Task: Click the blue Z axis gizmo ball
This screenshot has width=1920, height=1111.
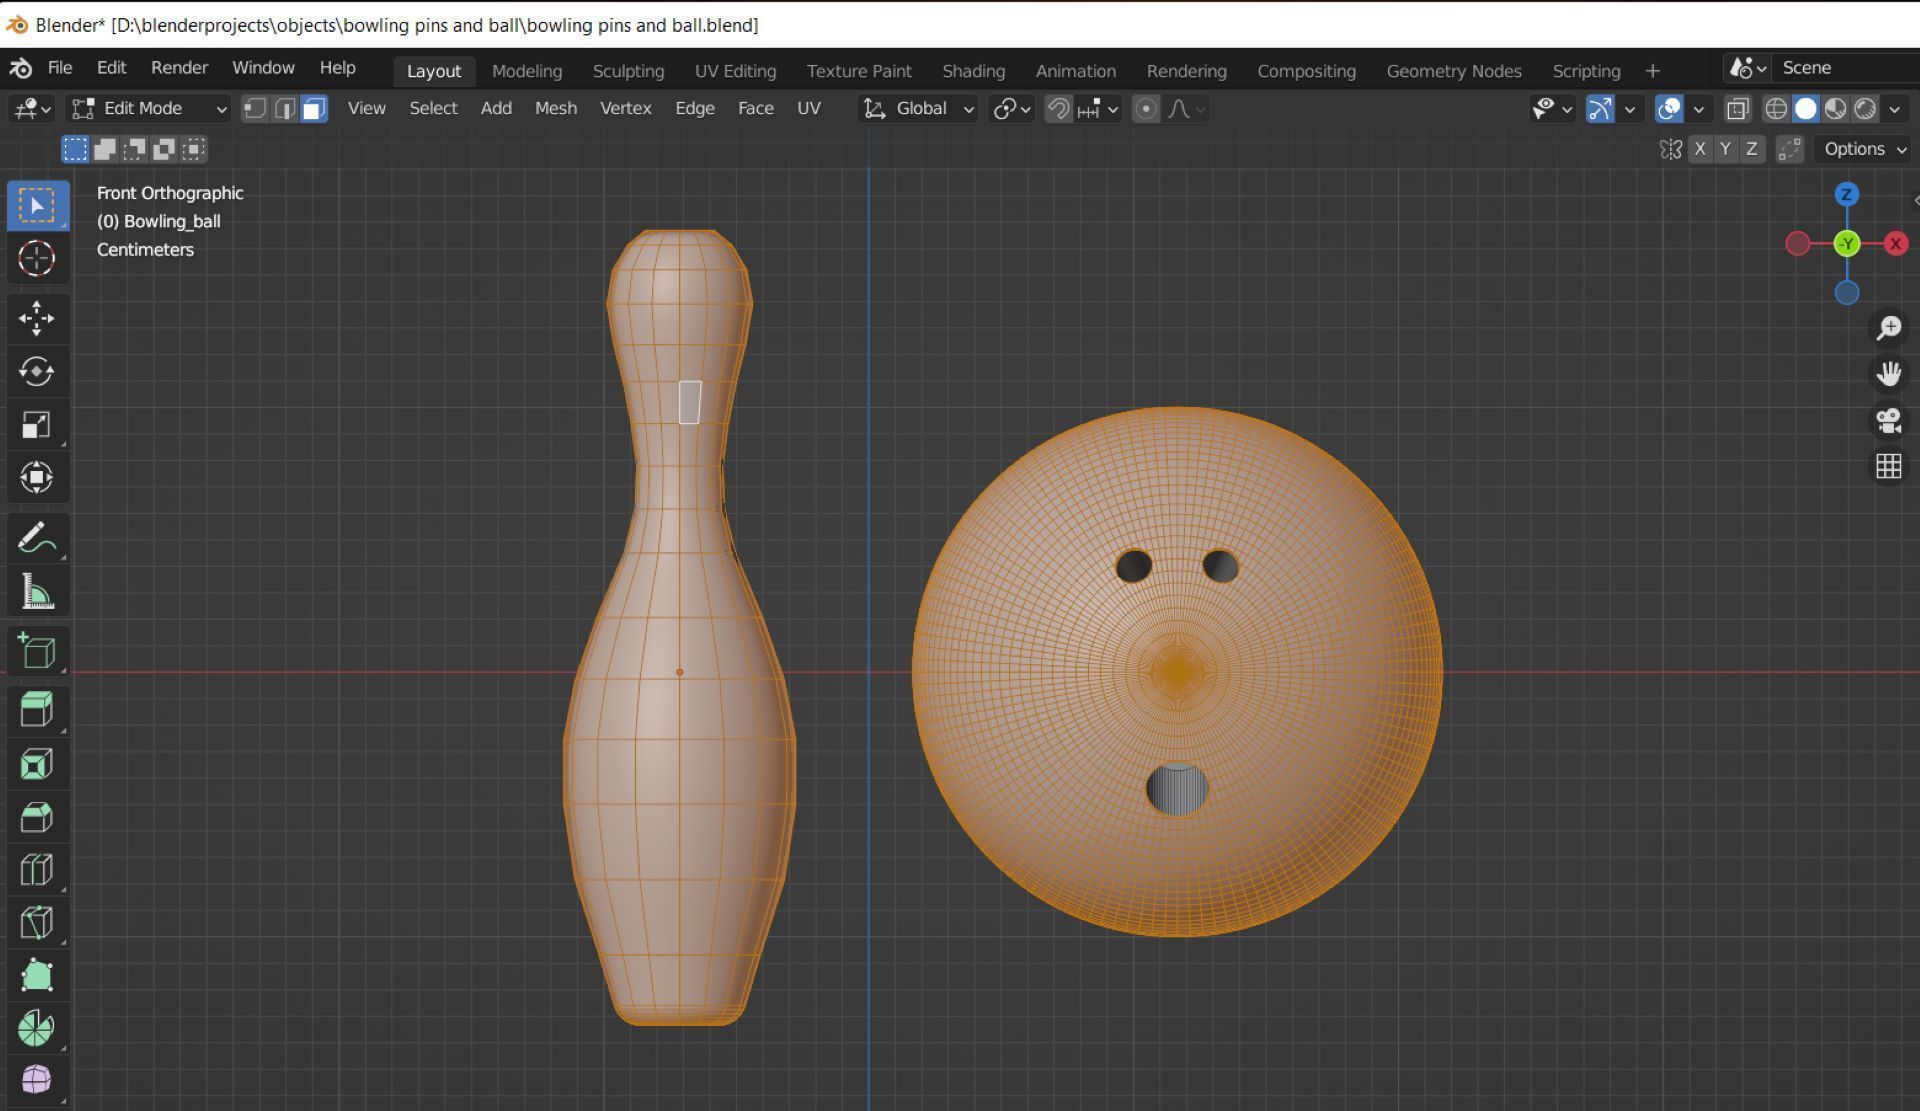Action: click(1847, 194)
